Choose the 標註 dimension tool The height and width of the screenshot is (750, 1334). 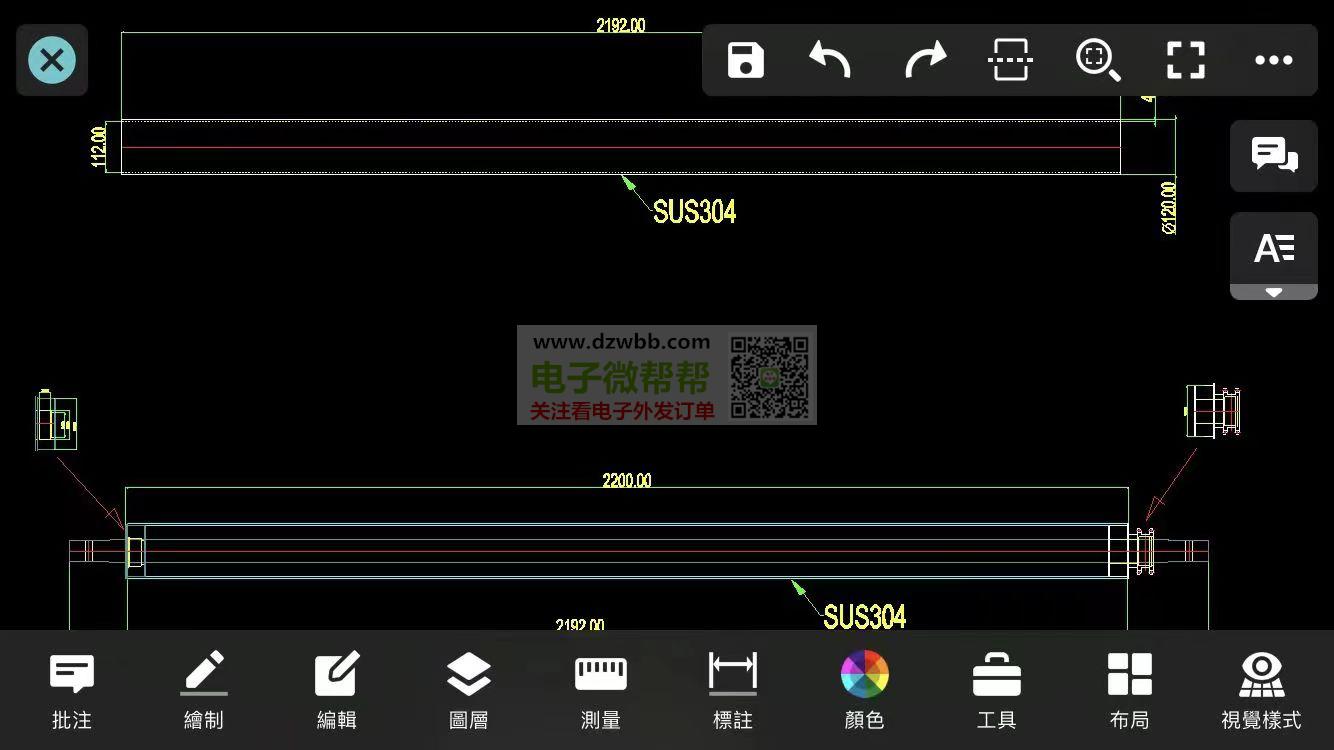click(x=732, y=690)
